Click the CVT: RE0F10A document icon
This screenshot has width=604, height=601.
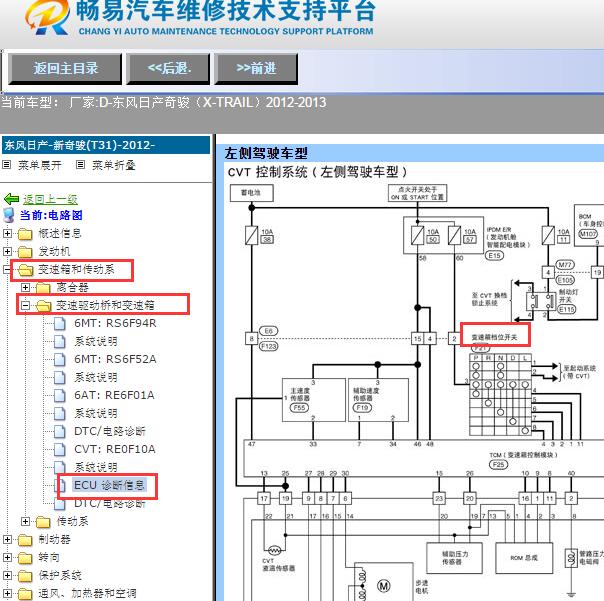coord(60,449)
